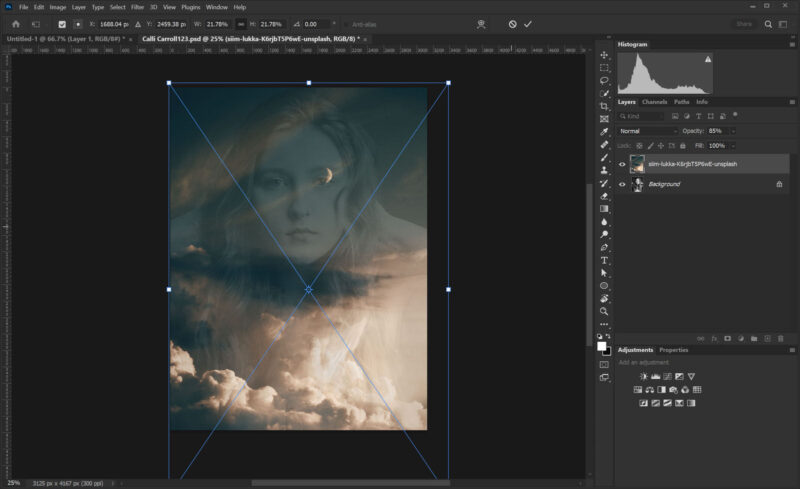
Task: Open the Fill percentage dropdown arrow
Action: pos(733,146)
